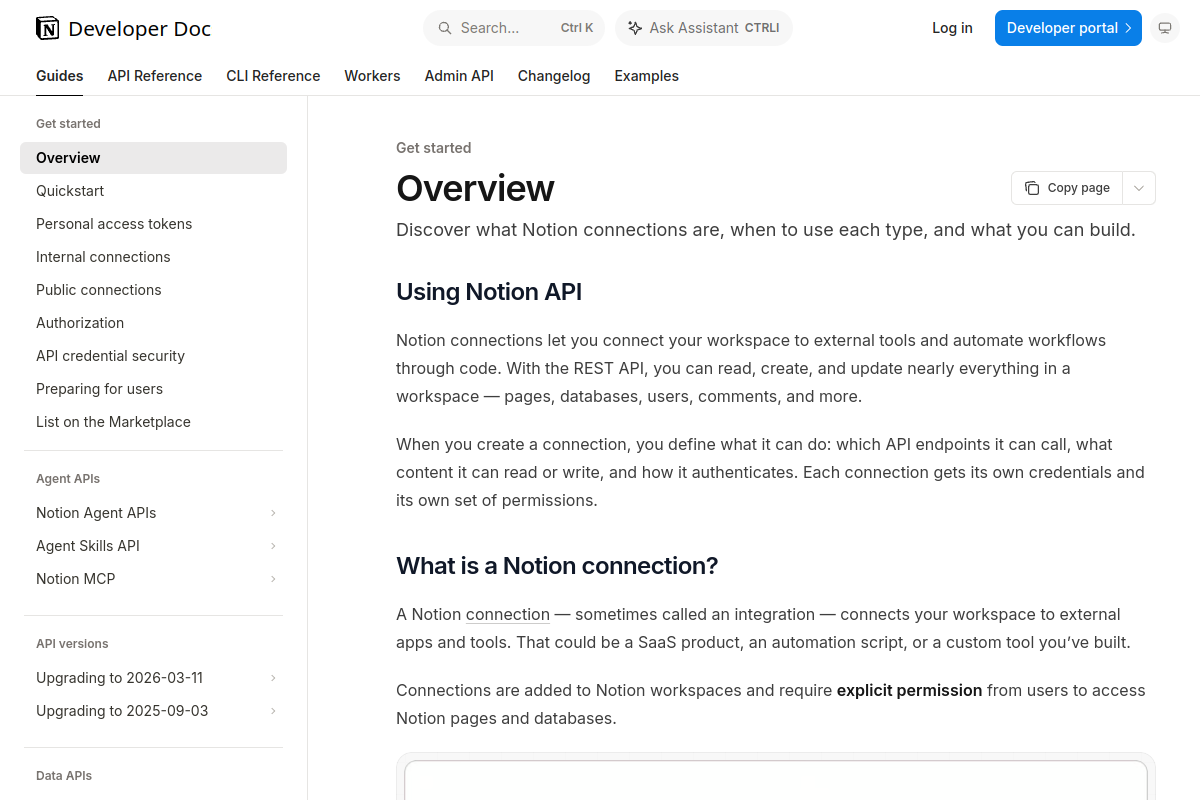
Task: Open API credential security page
Action: pos(153,356)
